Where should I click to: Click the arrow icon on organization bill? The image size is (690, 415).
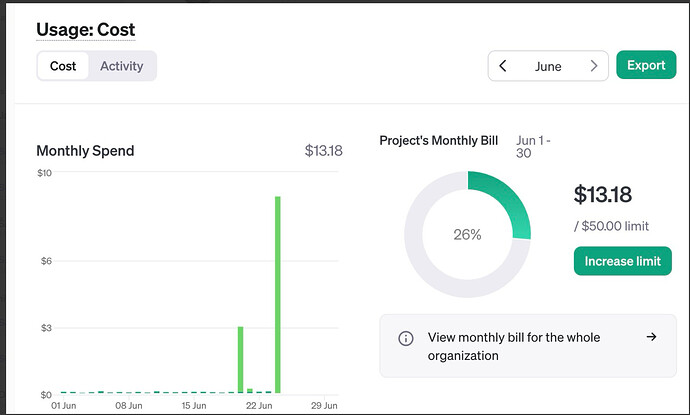point(651,337)
